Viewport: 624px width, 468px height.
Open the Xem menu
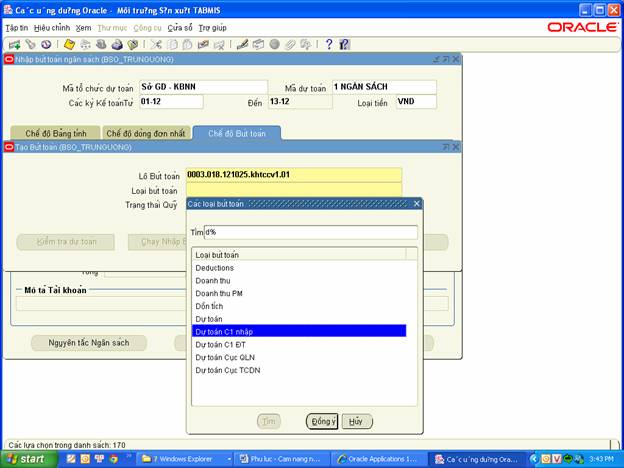(84, 28)
